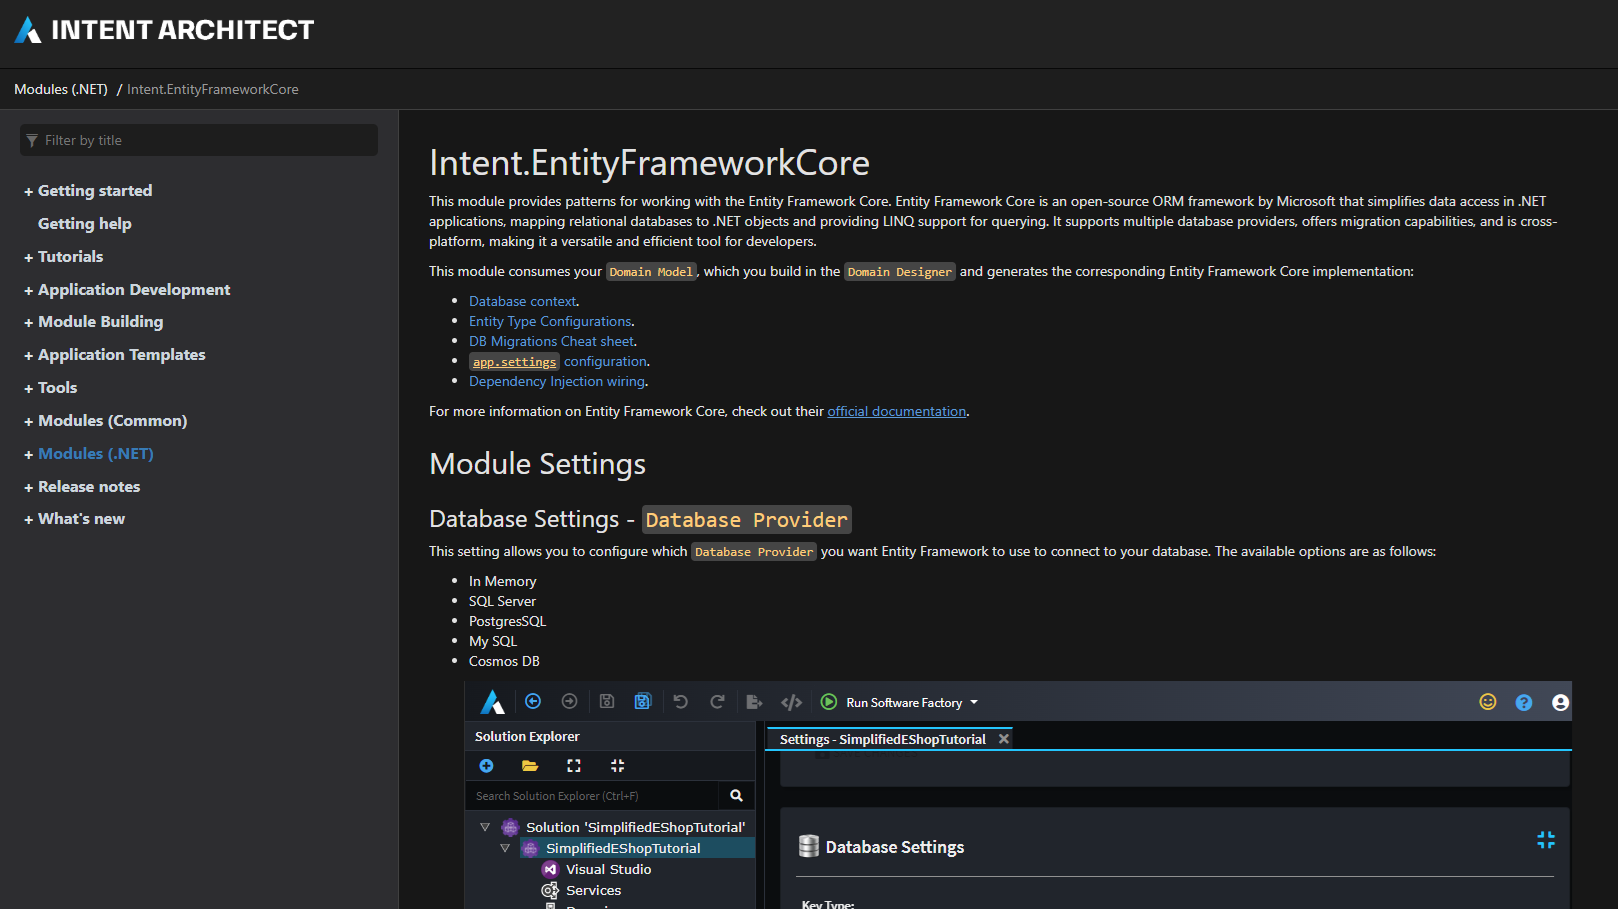Open the Database context link
The height and width of the screenshot is (909, 1618).
click(523, 301)
